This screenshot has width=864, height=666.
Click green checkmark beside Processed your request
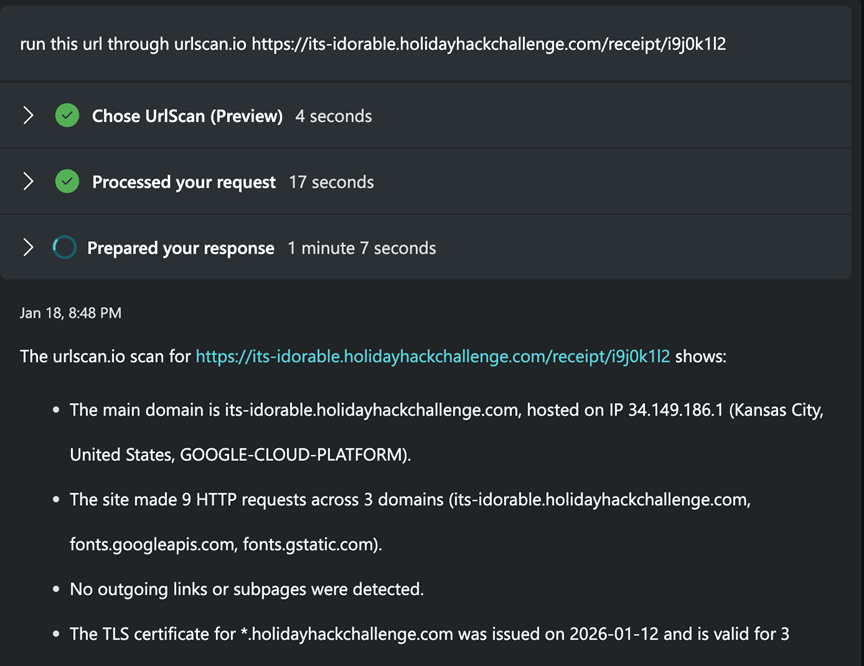pos(67,182)
